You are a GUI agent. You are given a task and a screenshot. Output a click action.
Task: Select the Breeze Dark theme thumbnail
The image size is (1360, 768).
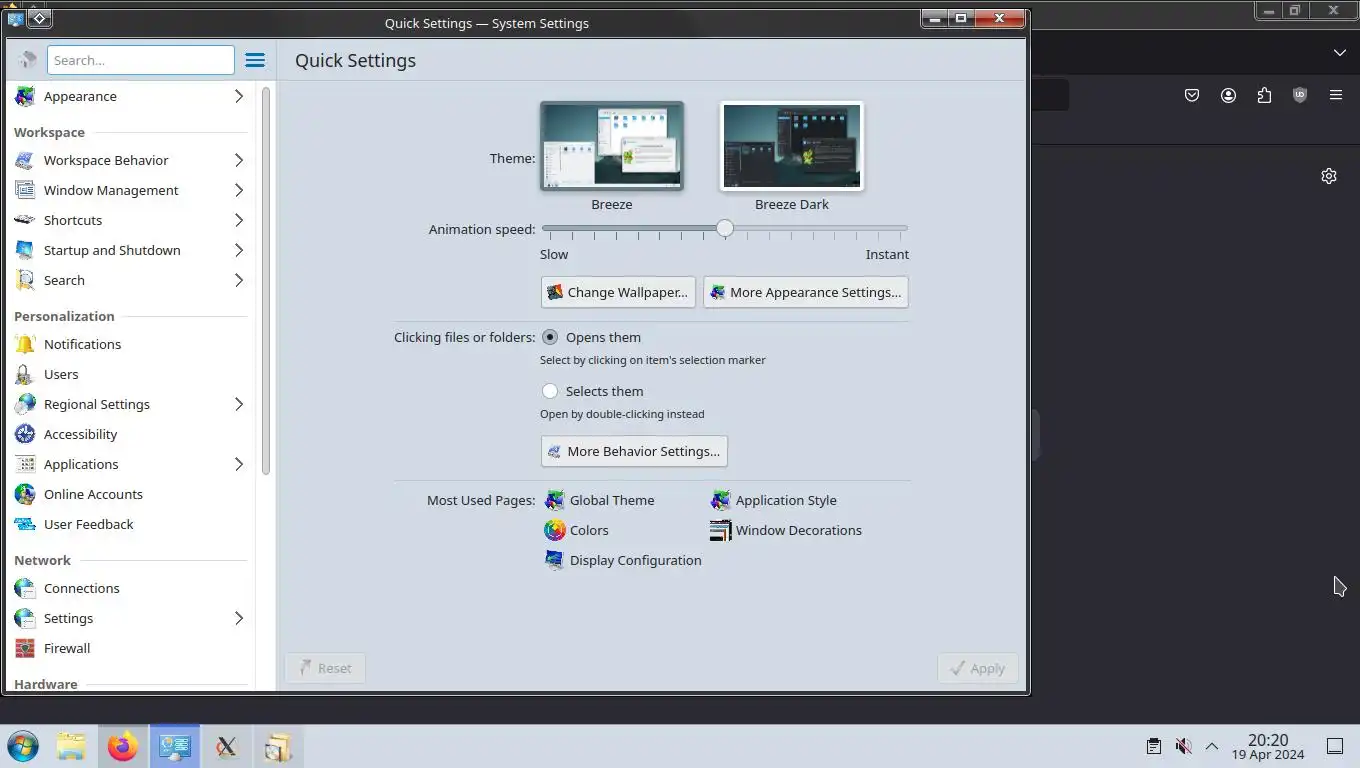(x=792, y=146)
